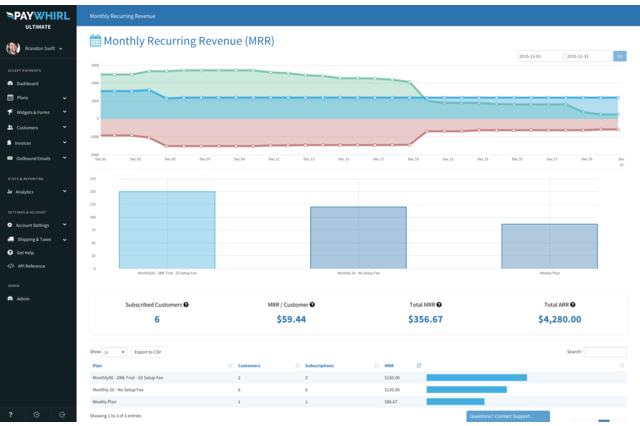Click help icon beside Total MRR

point(439,304)
